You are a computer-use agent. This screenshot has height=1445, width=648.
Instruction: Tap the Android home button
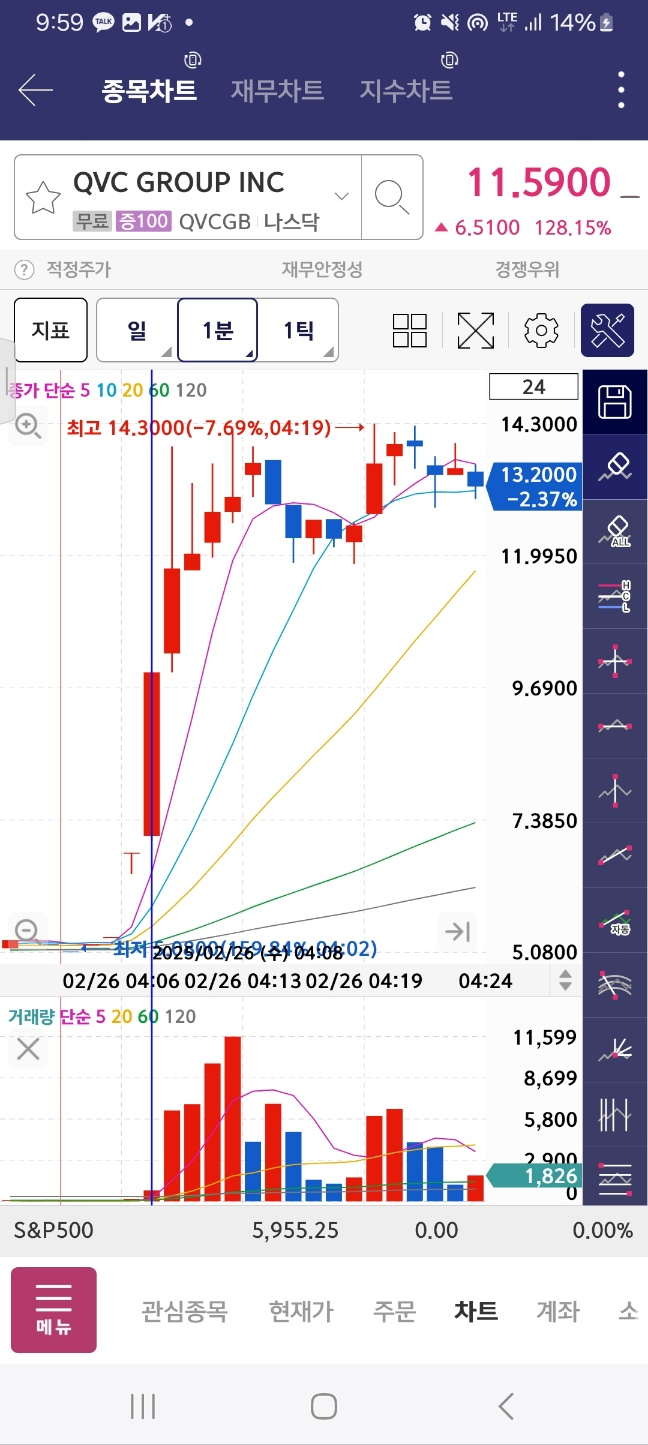coord(324,1407)
